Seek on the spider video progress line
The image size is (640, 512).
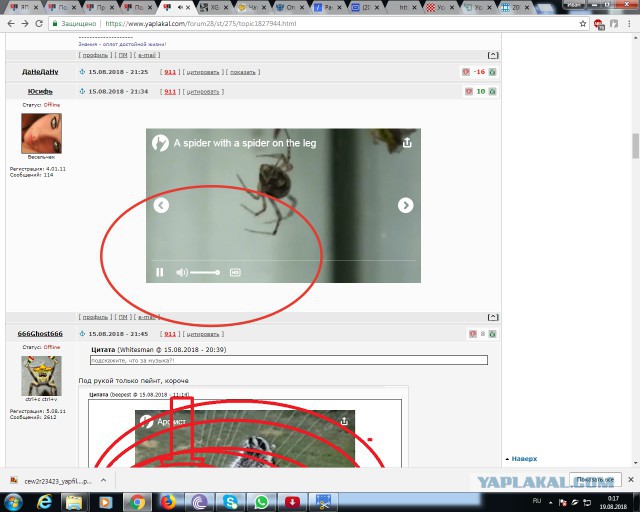click(284, 260)
